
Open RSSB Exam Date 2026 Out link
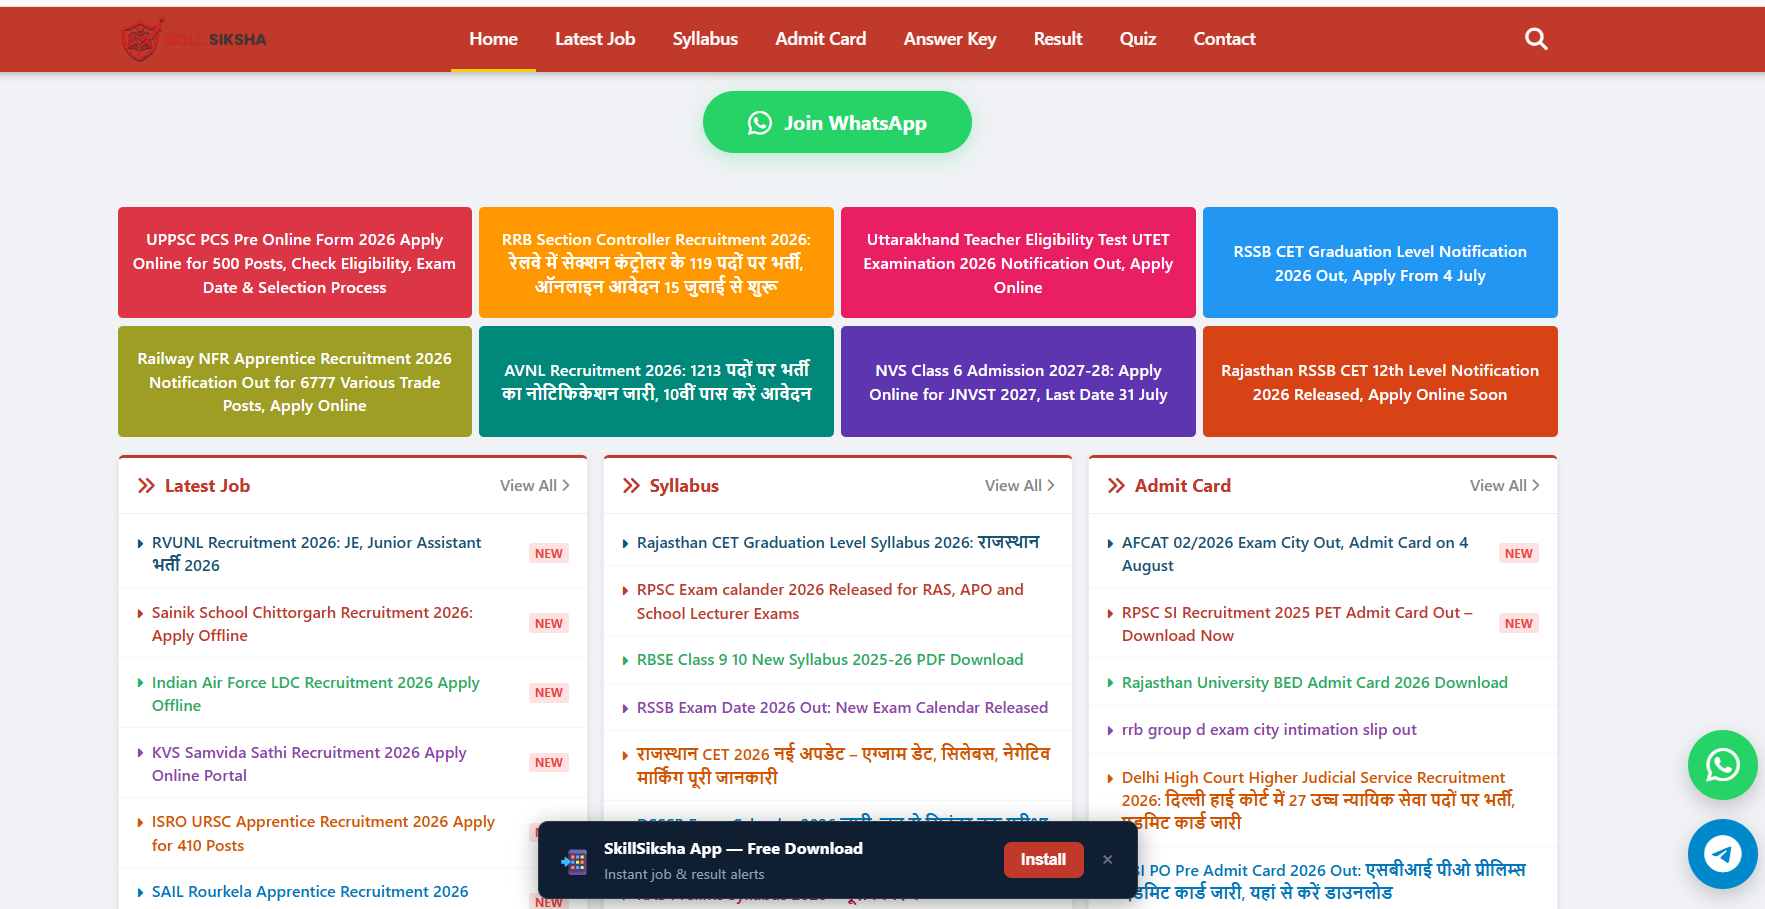click(842, 708)
